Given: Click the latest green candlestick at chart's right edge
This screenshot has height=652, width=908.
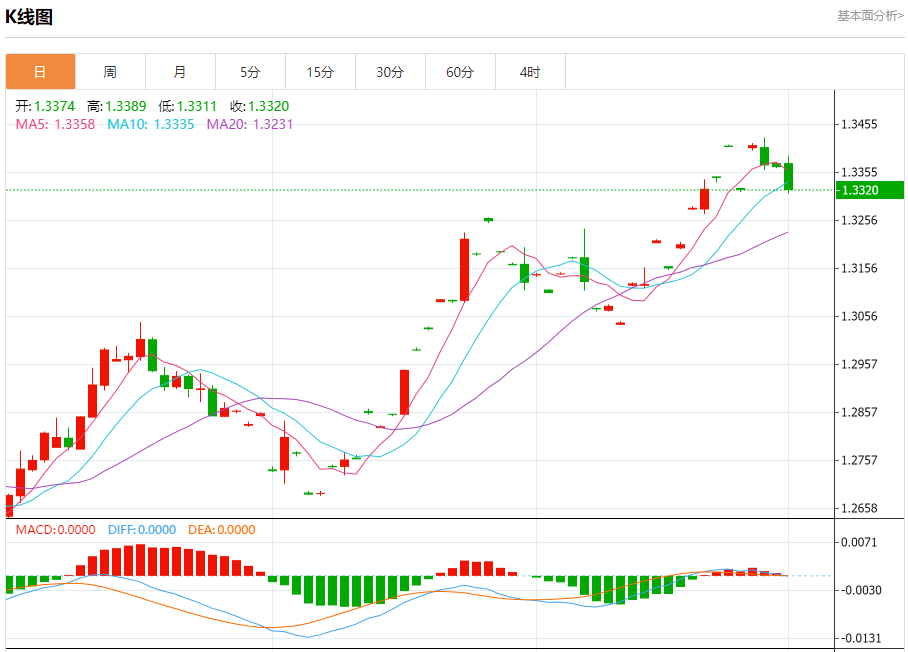Looking at the screenshot, I should pyautogui.click(x=789, y=176).
